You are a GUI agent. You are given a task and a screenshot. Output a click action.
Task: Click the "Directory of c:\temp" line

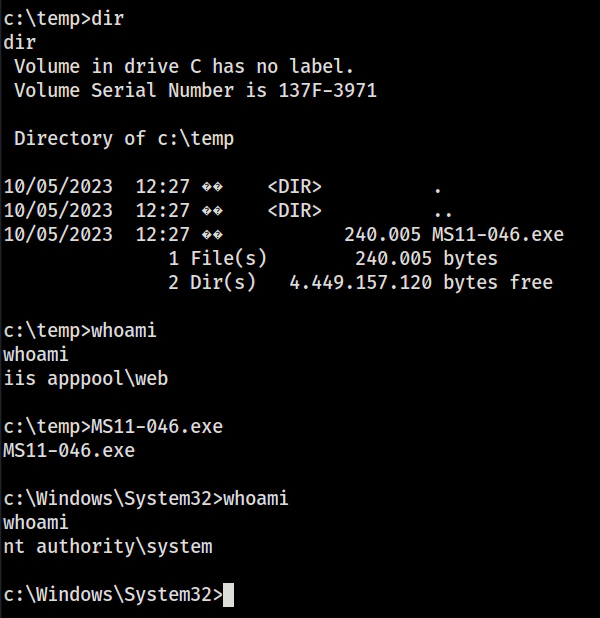pyautogui.click(x=124, y=139)
